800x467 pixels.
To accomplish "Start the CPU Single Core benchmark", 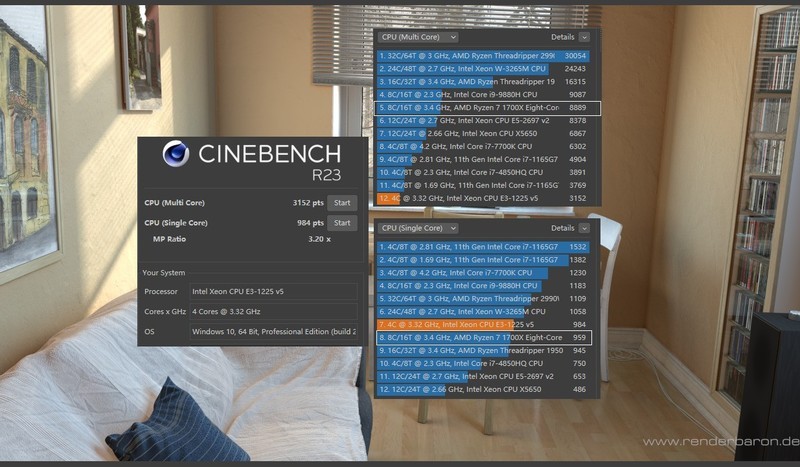I will (x=342, y=223).
